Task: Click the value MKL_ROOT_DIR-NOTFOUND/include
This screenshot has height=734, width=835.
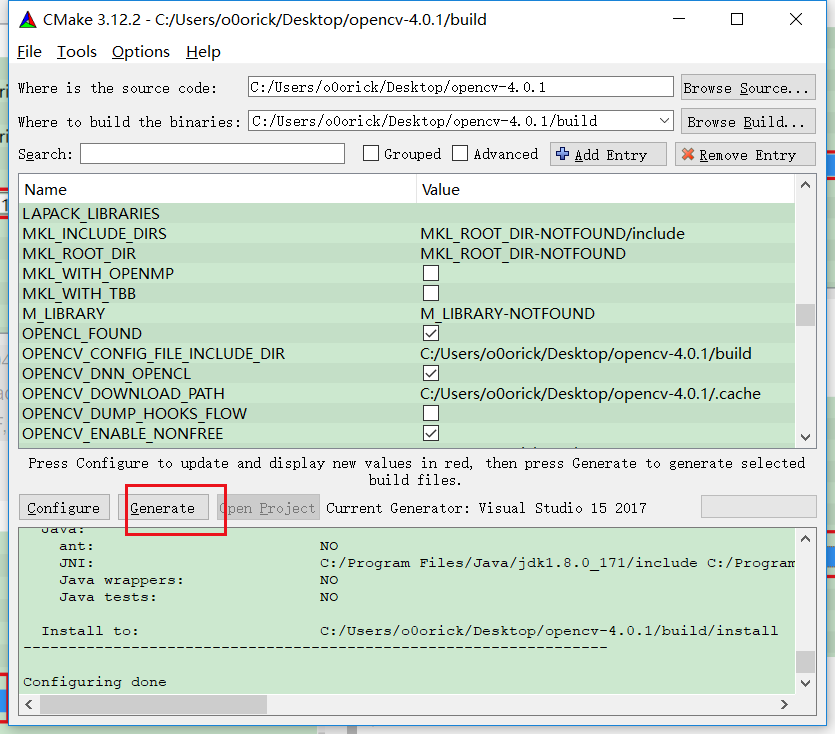Action: 553,233
